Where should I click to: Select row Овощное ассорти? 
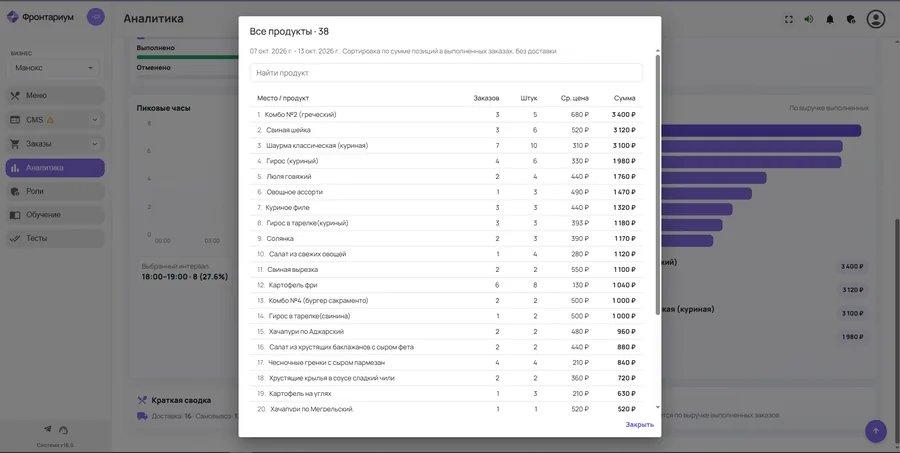[447, 192]
